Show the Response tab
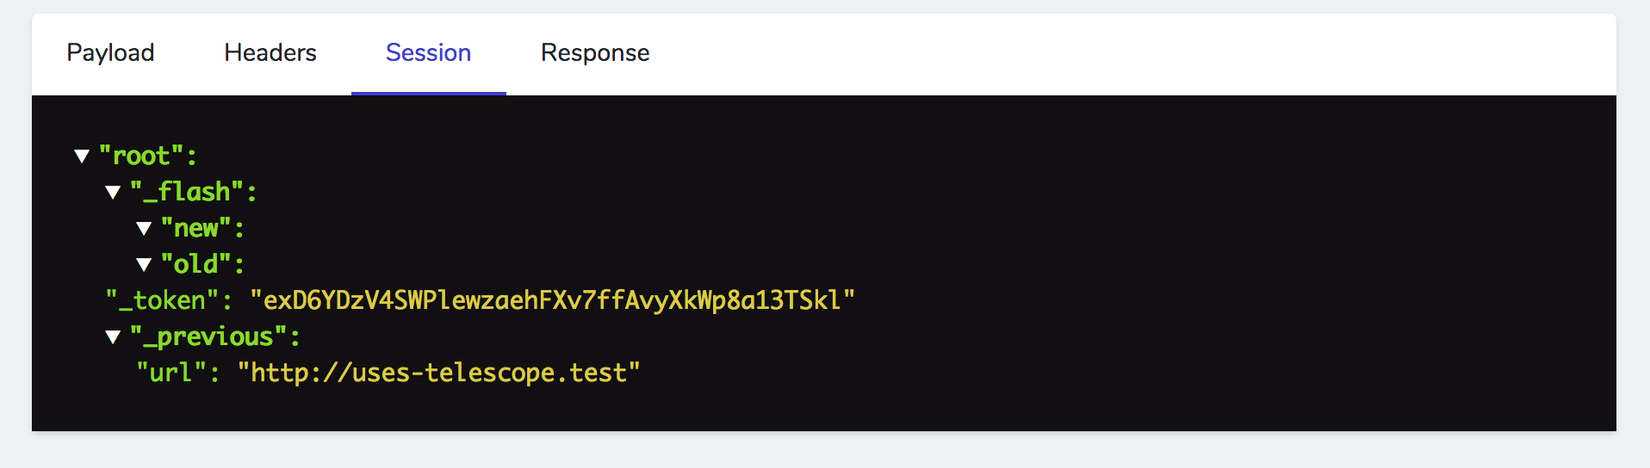Image resolution: width=1650 pixels, height=468 pixels. pos(595,53)
